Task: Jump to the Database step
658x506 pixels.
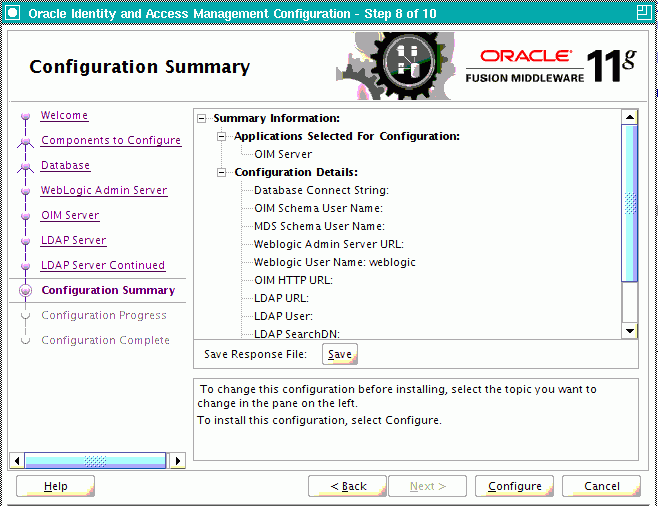Action: pyautogui.click(x=65, y=165)
